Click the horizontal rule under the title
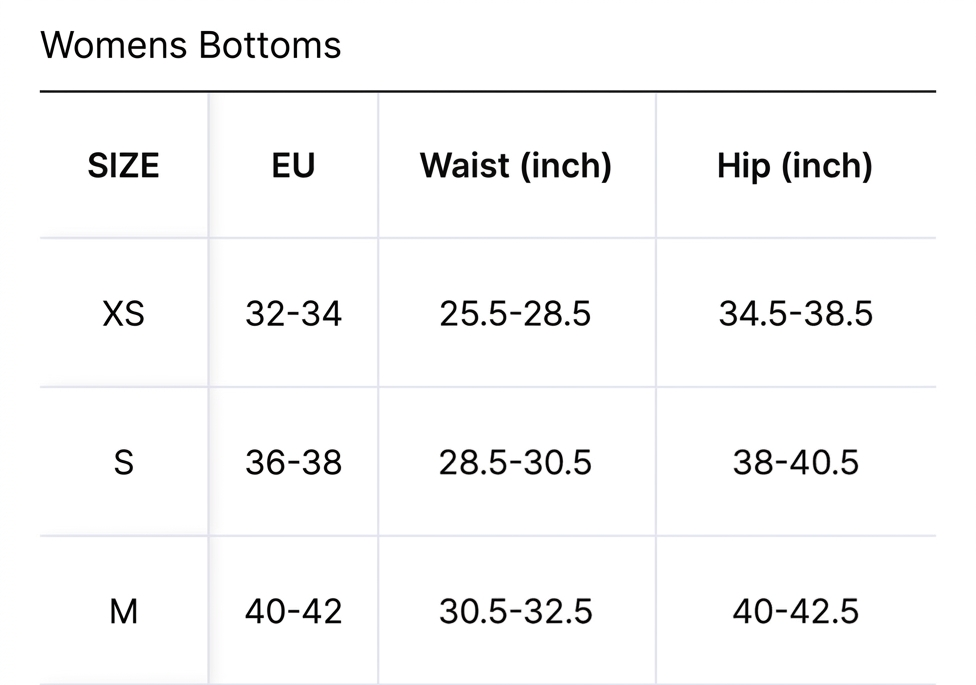The width and height of the screenshot is (976, 685). pyautogui.click(x=488, y=92)
